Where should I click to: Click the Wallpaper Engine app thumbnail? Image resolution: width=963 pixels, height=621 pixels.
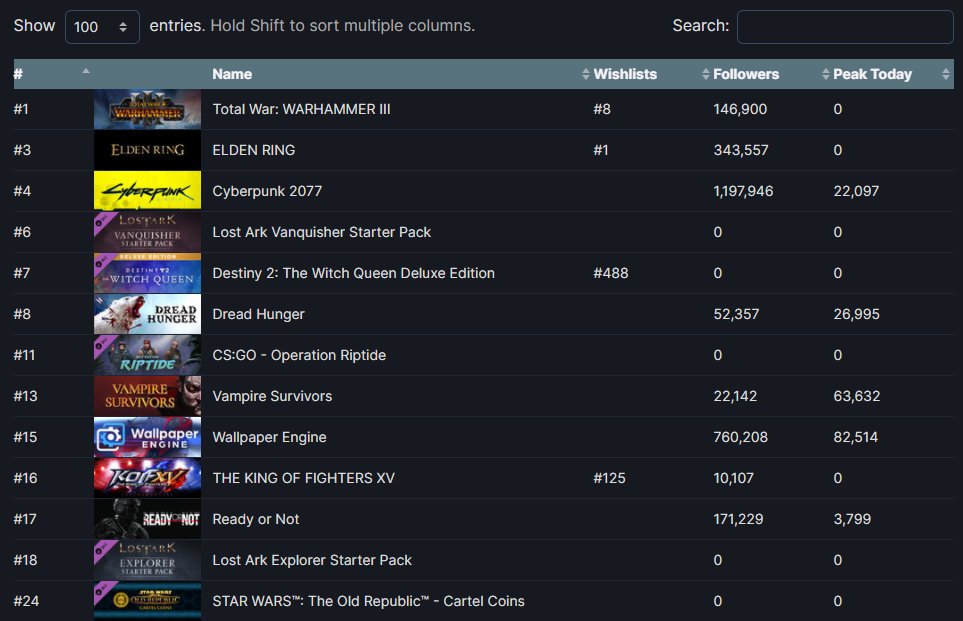(147, 437)
